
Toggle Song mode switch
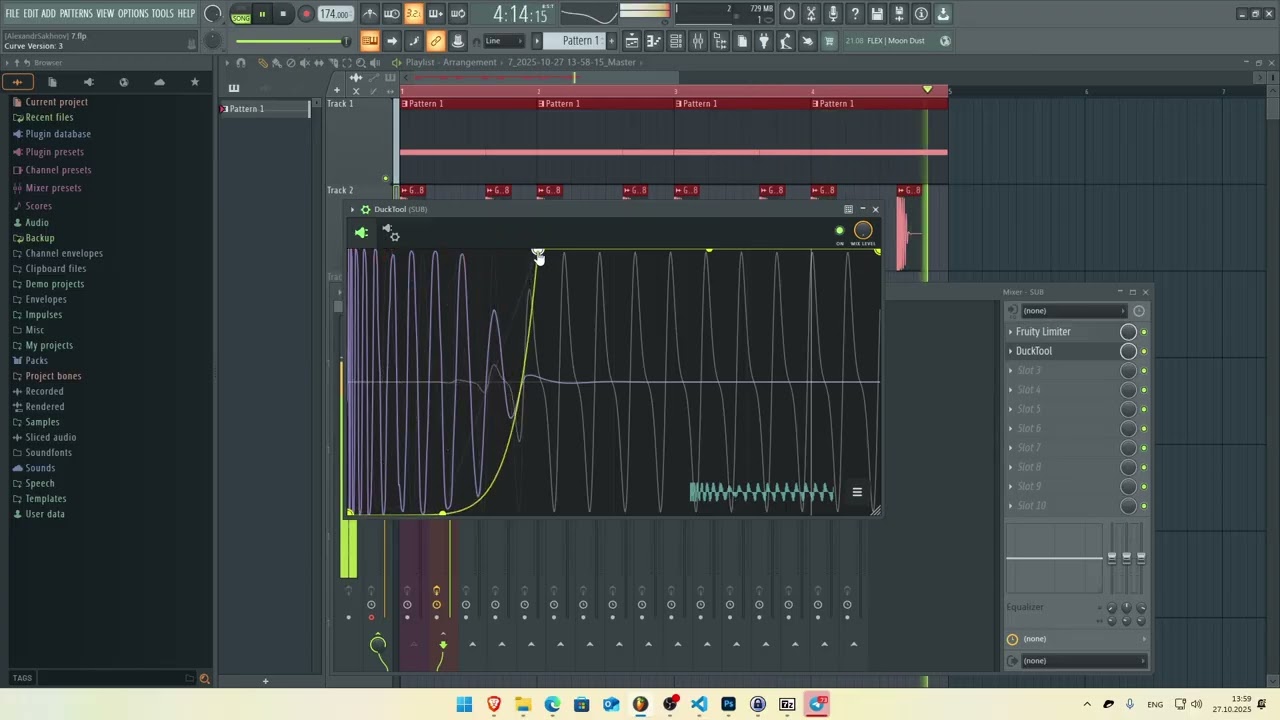[241, 15]
